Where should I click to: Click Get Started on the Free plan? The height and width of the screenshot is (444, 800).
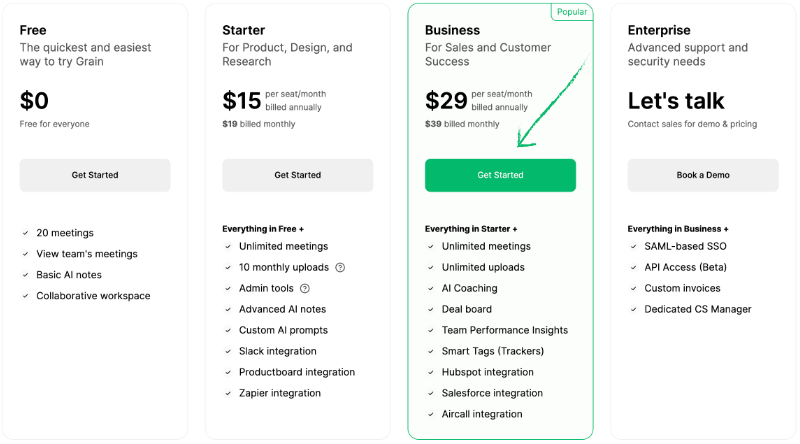pyautogui.click(x=95, y=175)
